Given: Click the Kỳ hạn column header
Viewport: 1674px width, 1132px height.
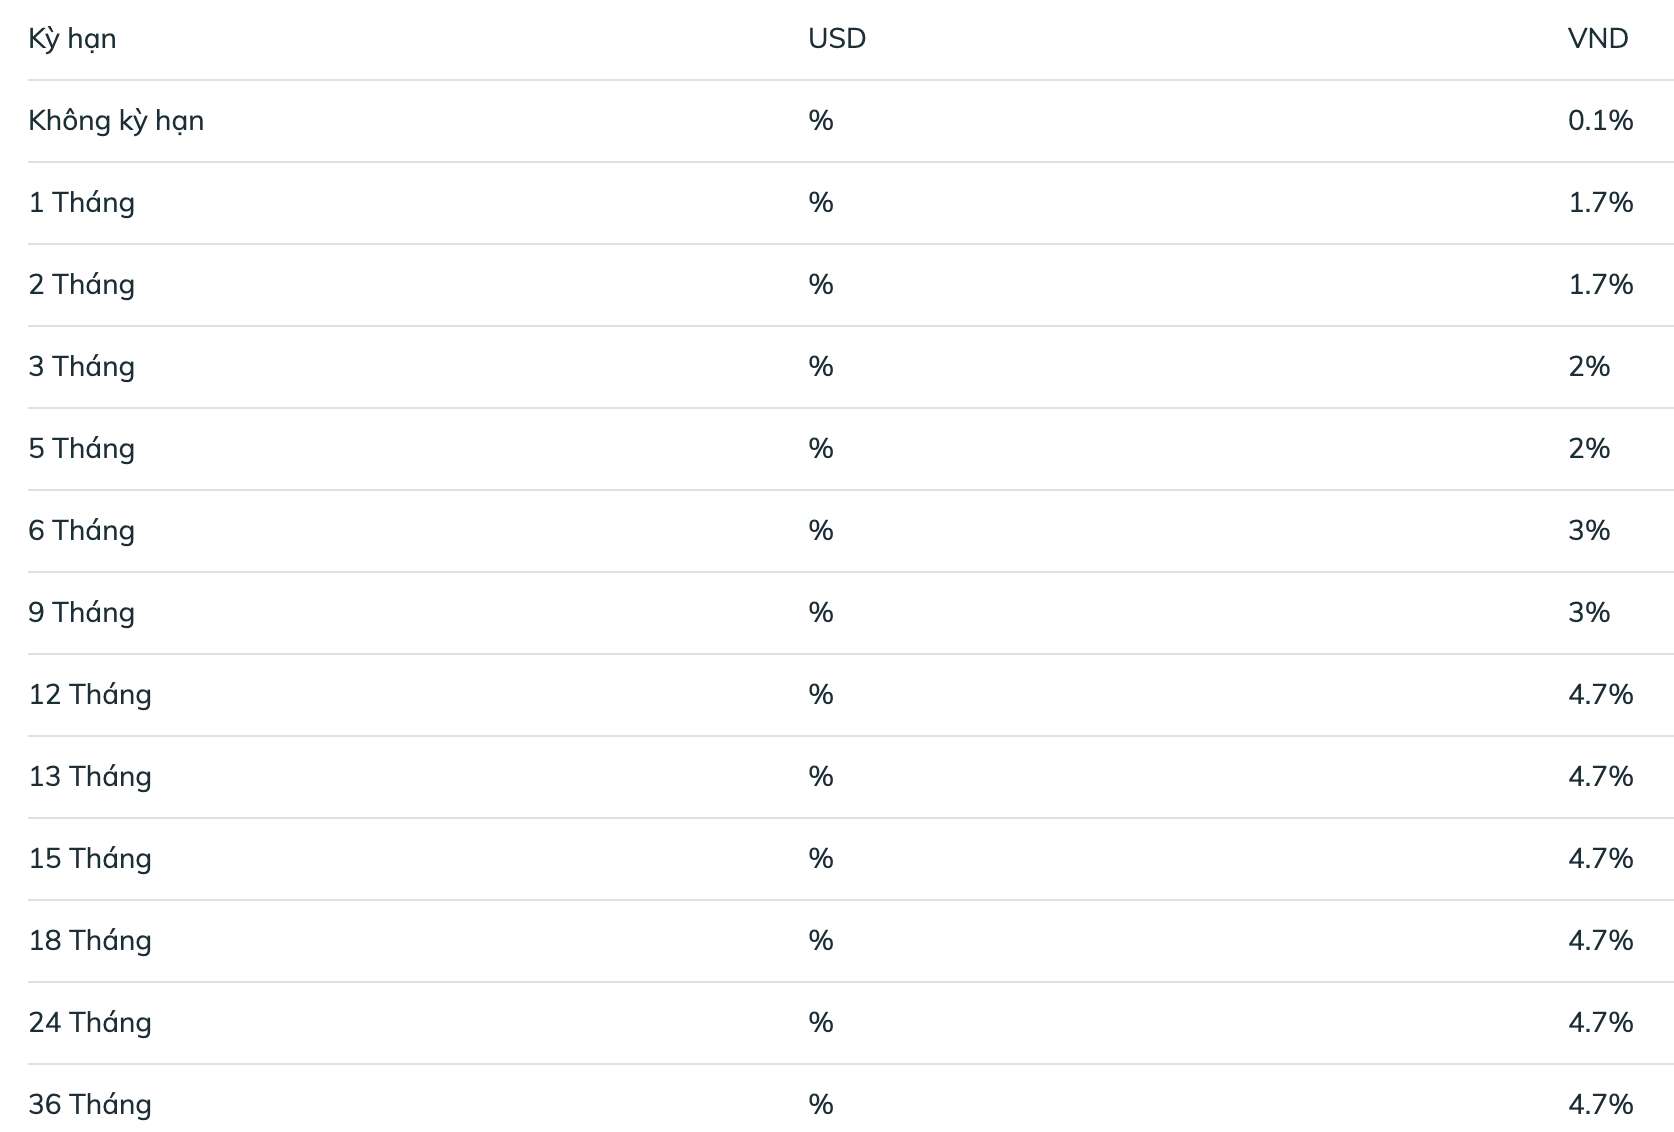Looking at the screenshot, I should [72, 39].
